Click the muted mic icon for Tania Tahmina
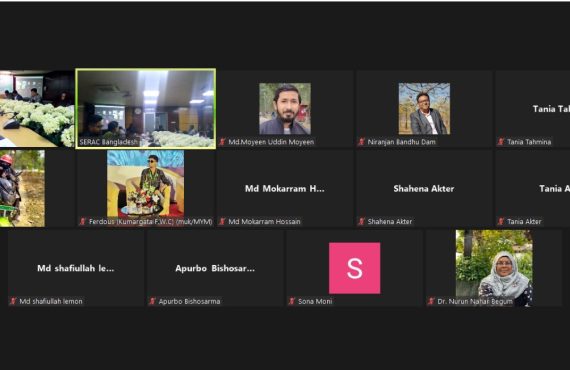Screen dimensions: 570x370 501,142
